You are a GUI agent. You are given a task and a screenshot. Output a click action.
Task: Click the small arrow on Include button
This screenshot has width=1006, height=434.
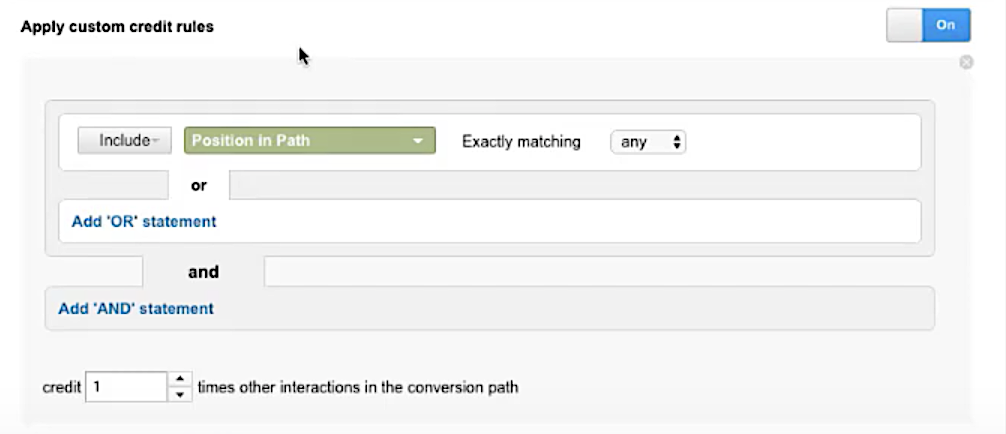tap(156, 142)
